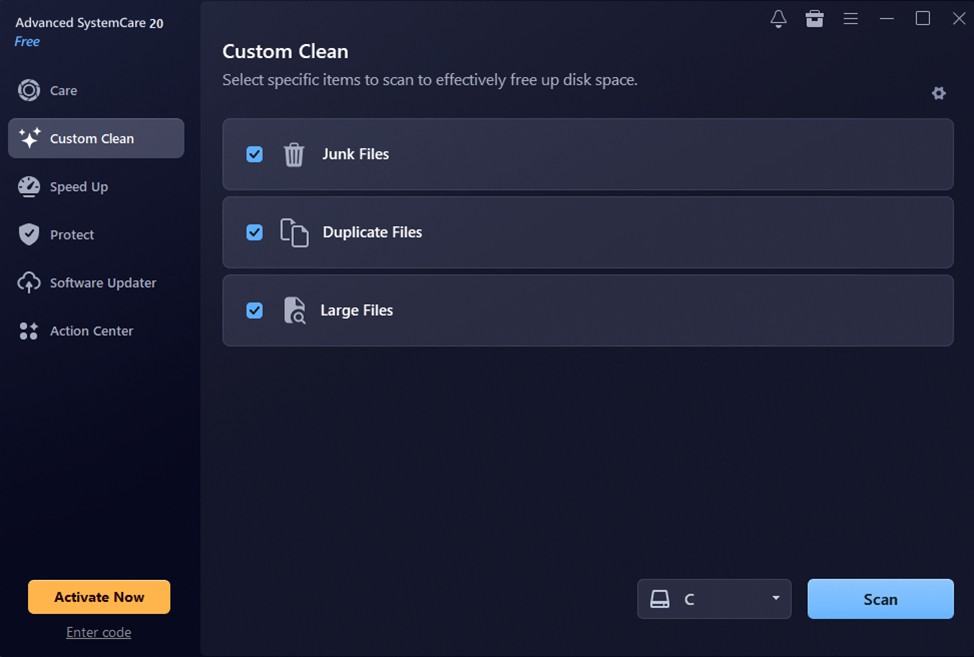Click the Large Files magnifier document icon
The image size is (974, 657).
point(294,310)
